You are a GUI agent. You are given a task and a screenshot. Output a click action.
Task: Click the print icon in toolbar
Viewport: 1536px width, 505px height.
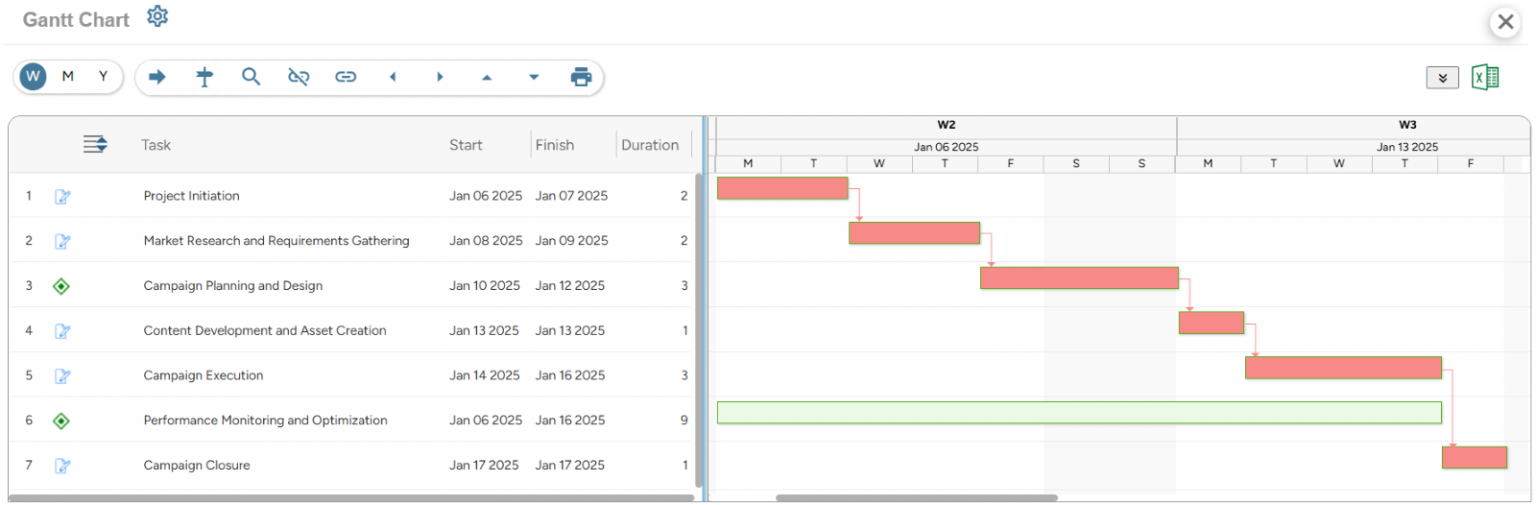click(581, 77)
